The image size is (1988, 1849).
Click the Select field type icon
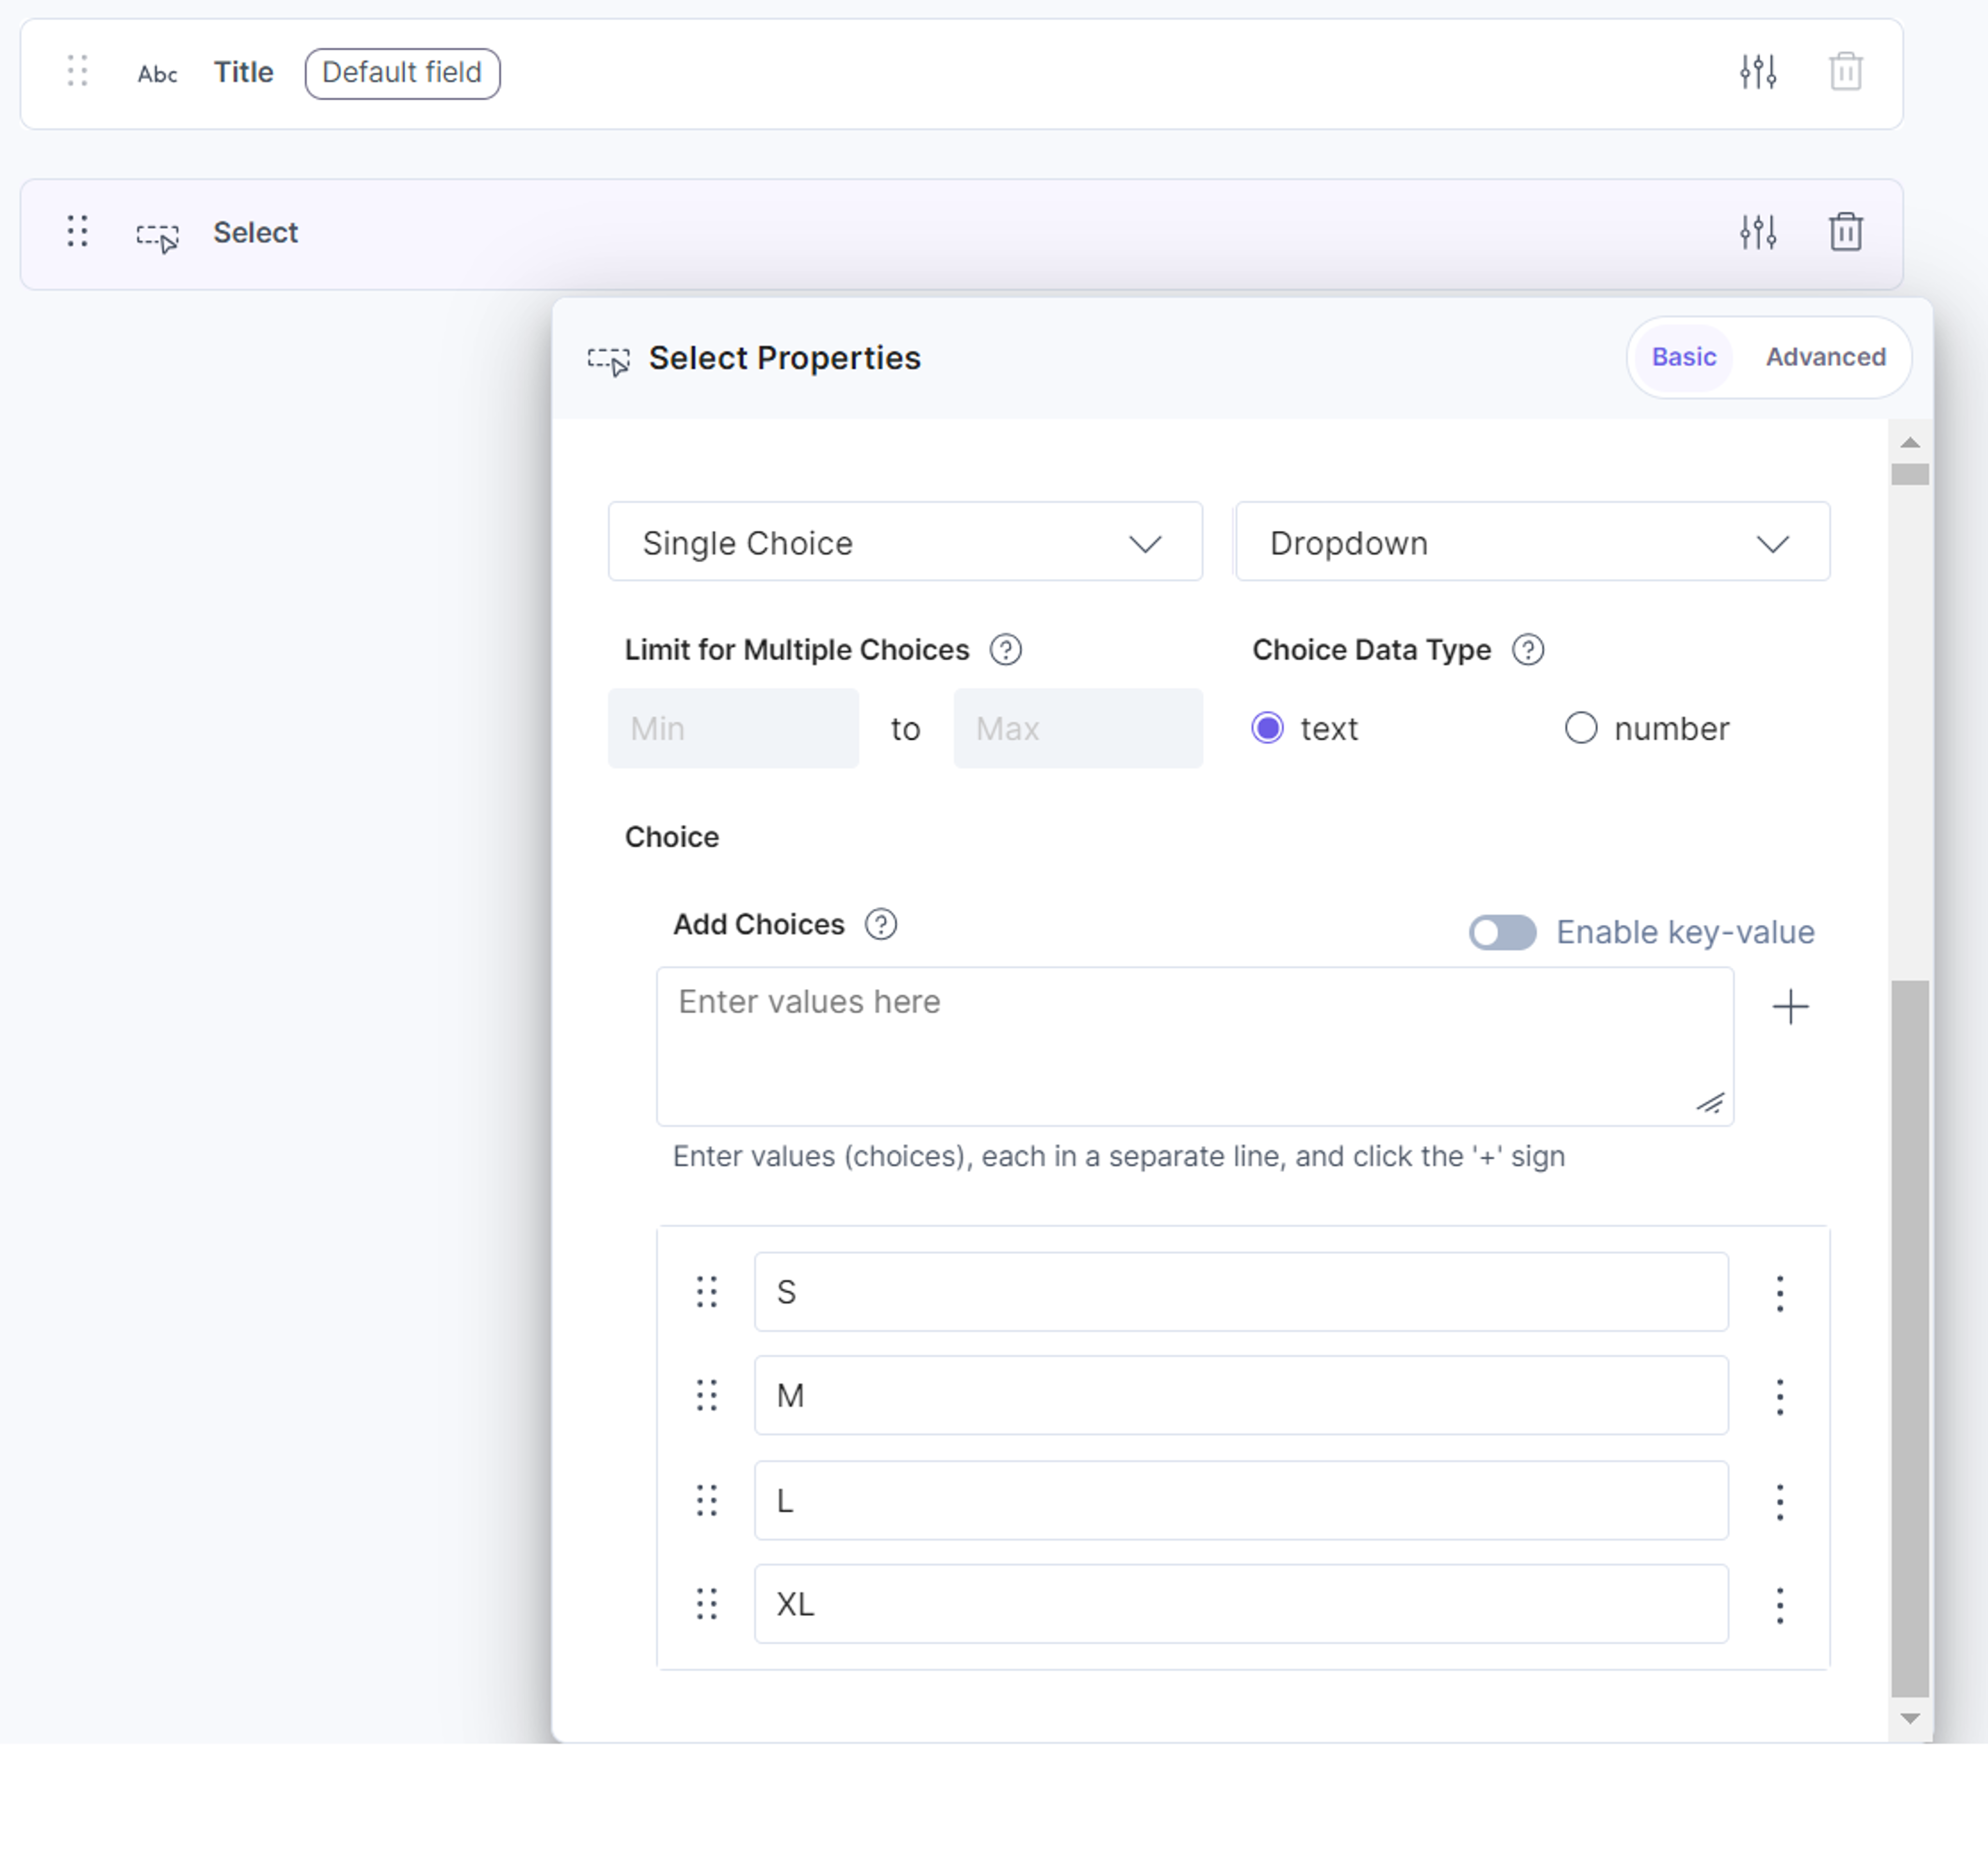click(x=158, y=238)
